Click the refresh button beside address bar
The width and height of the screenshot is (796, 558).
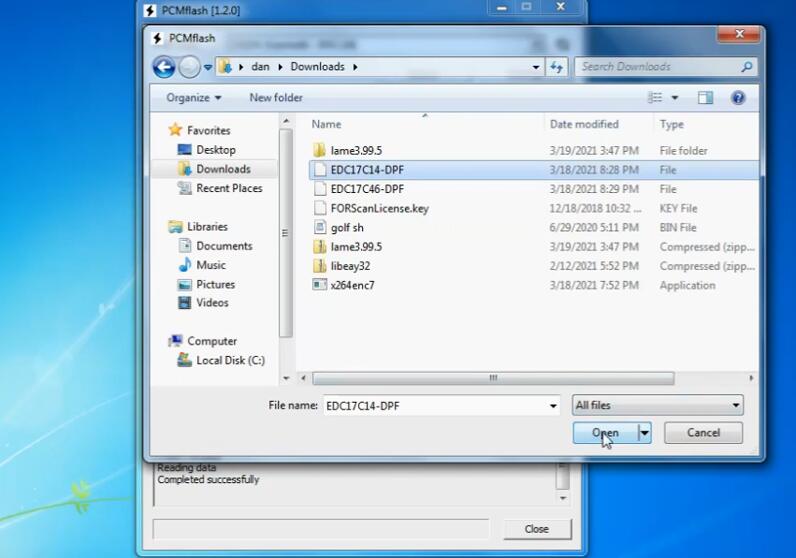[557, 67]
